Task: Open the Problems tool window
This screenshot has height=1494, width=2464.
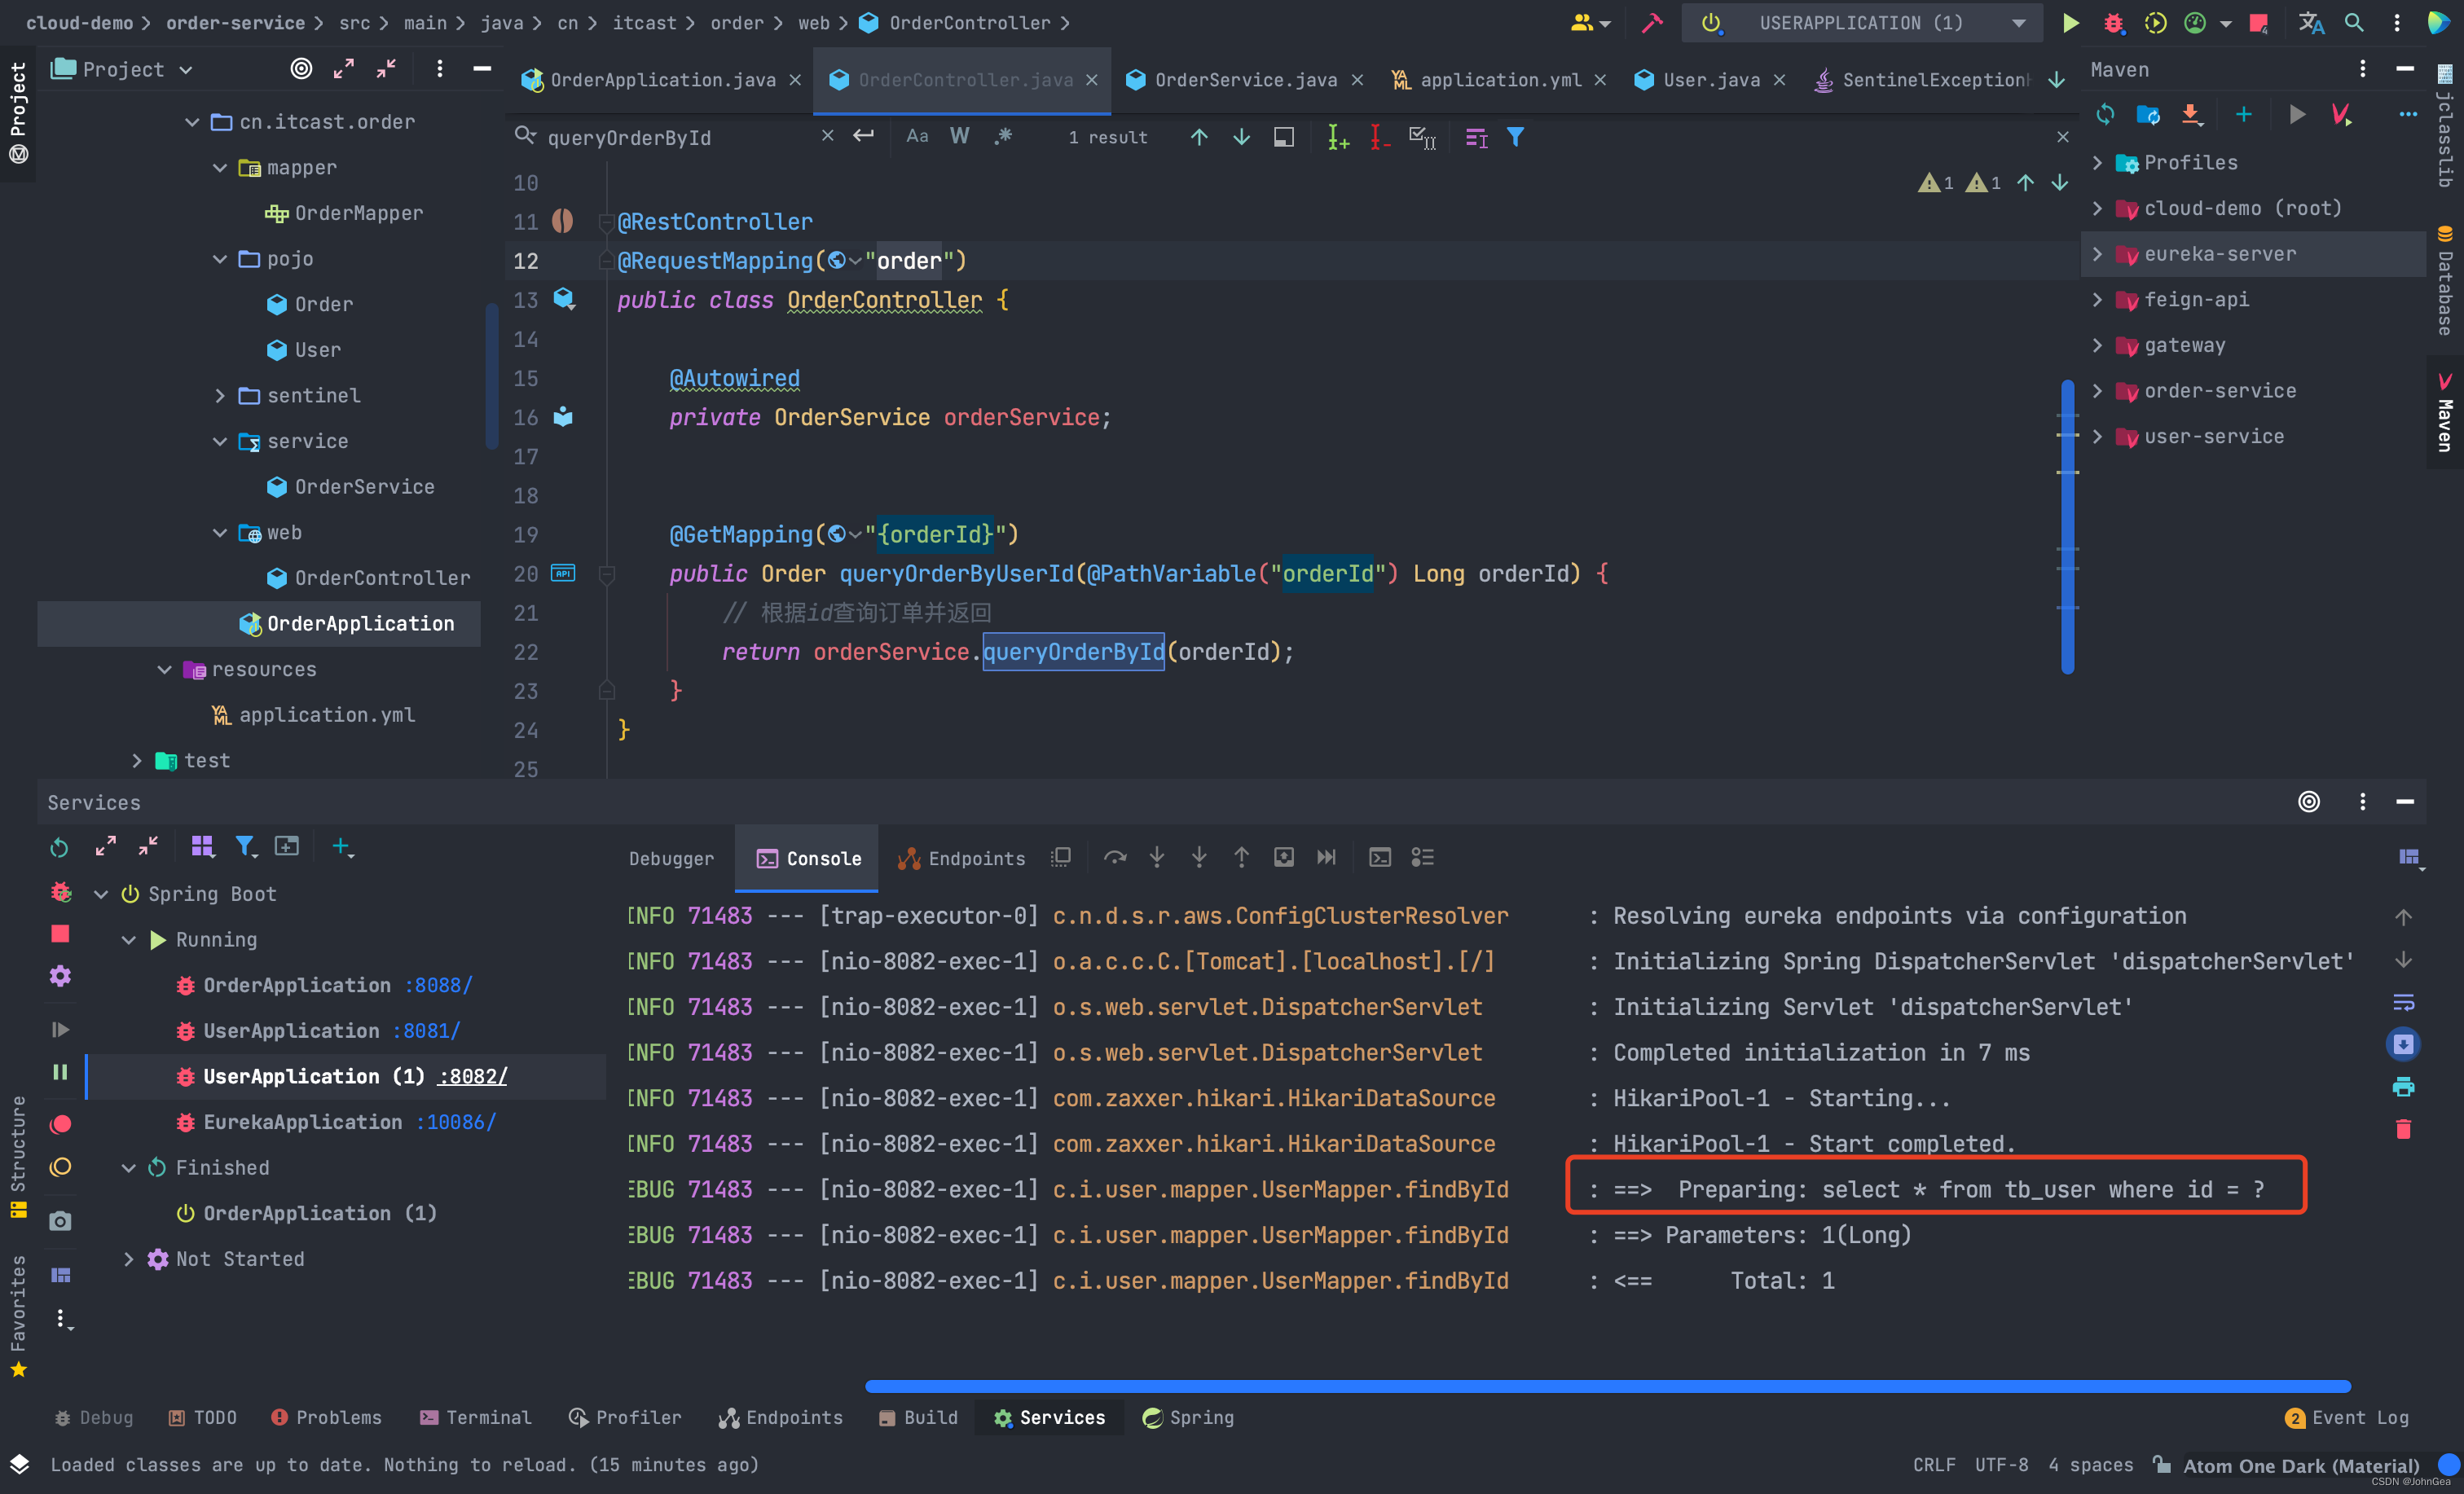Action: tap(326, 1417)
